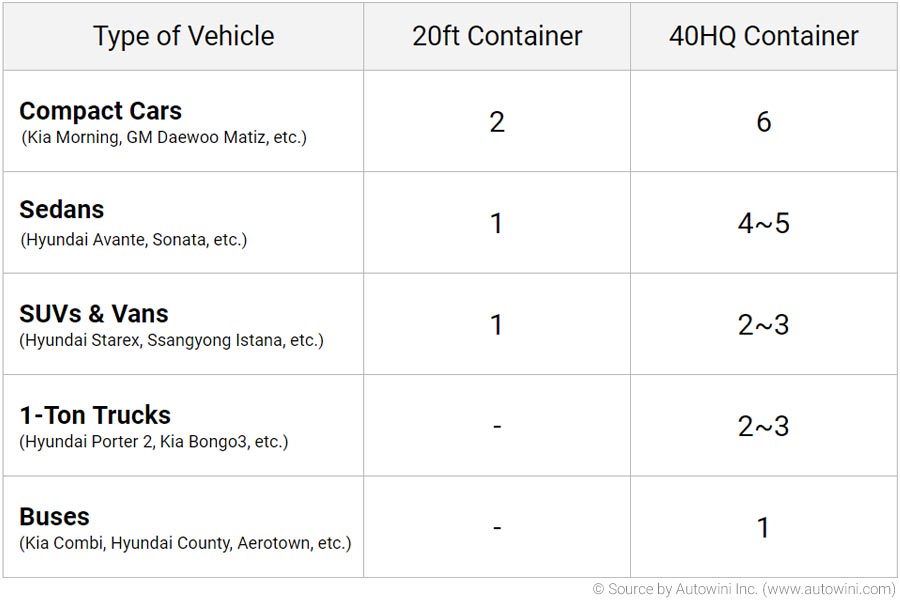Image resolution: width=900 pixels, height=600 pixels.
Task: Select the 40HQ value "1" for Buses
Action: click(763, 528)
